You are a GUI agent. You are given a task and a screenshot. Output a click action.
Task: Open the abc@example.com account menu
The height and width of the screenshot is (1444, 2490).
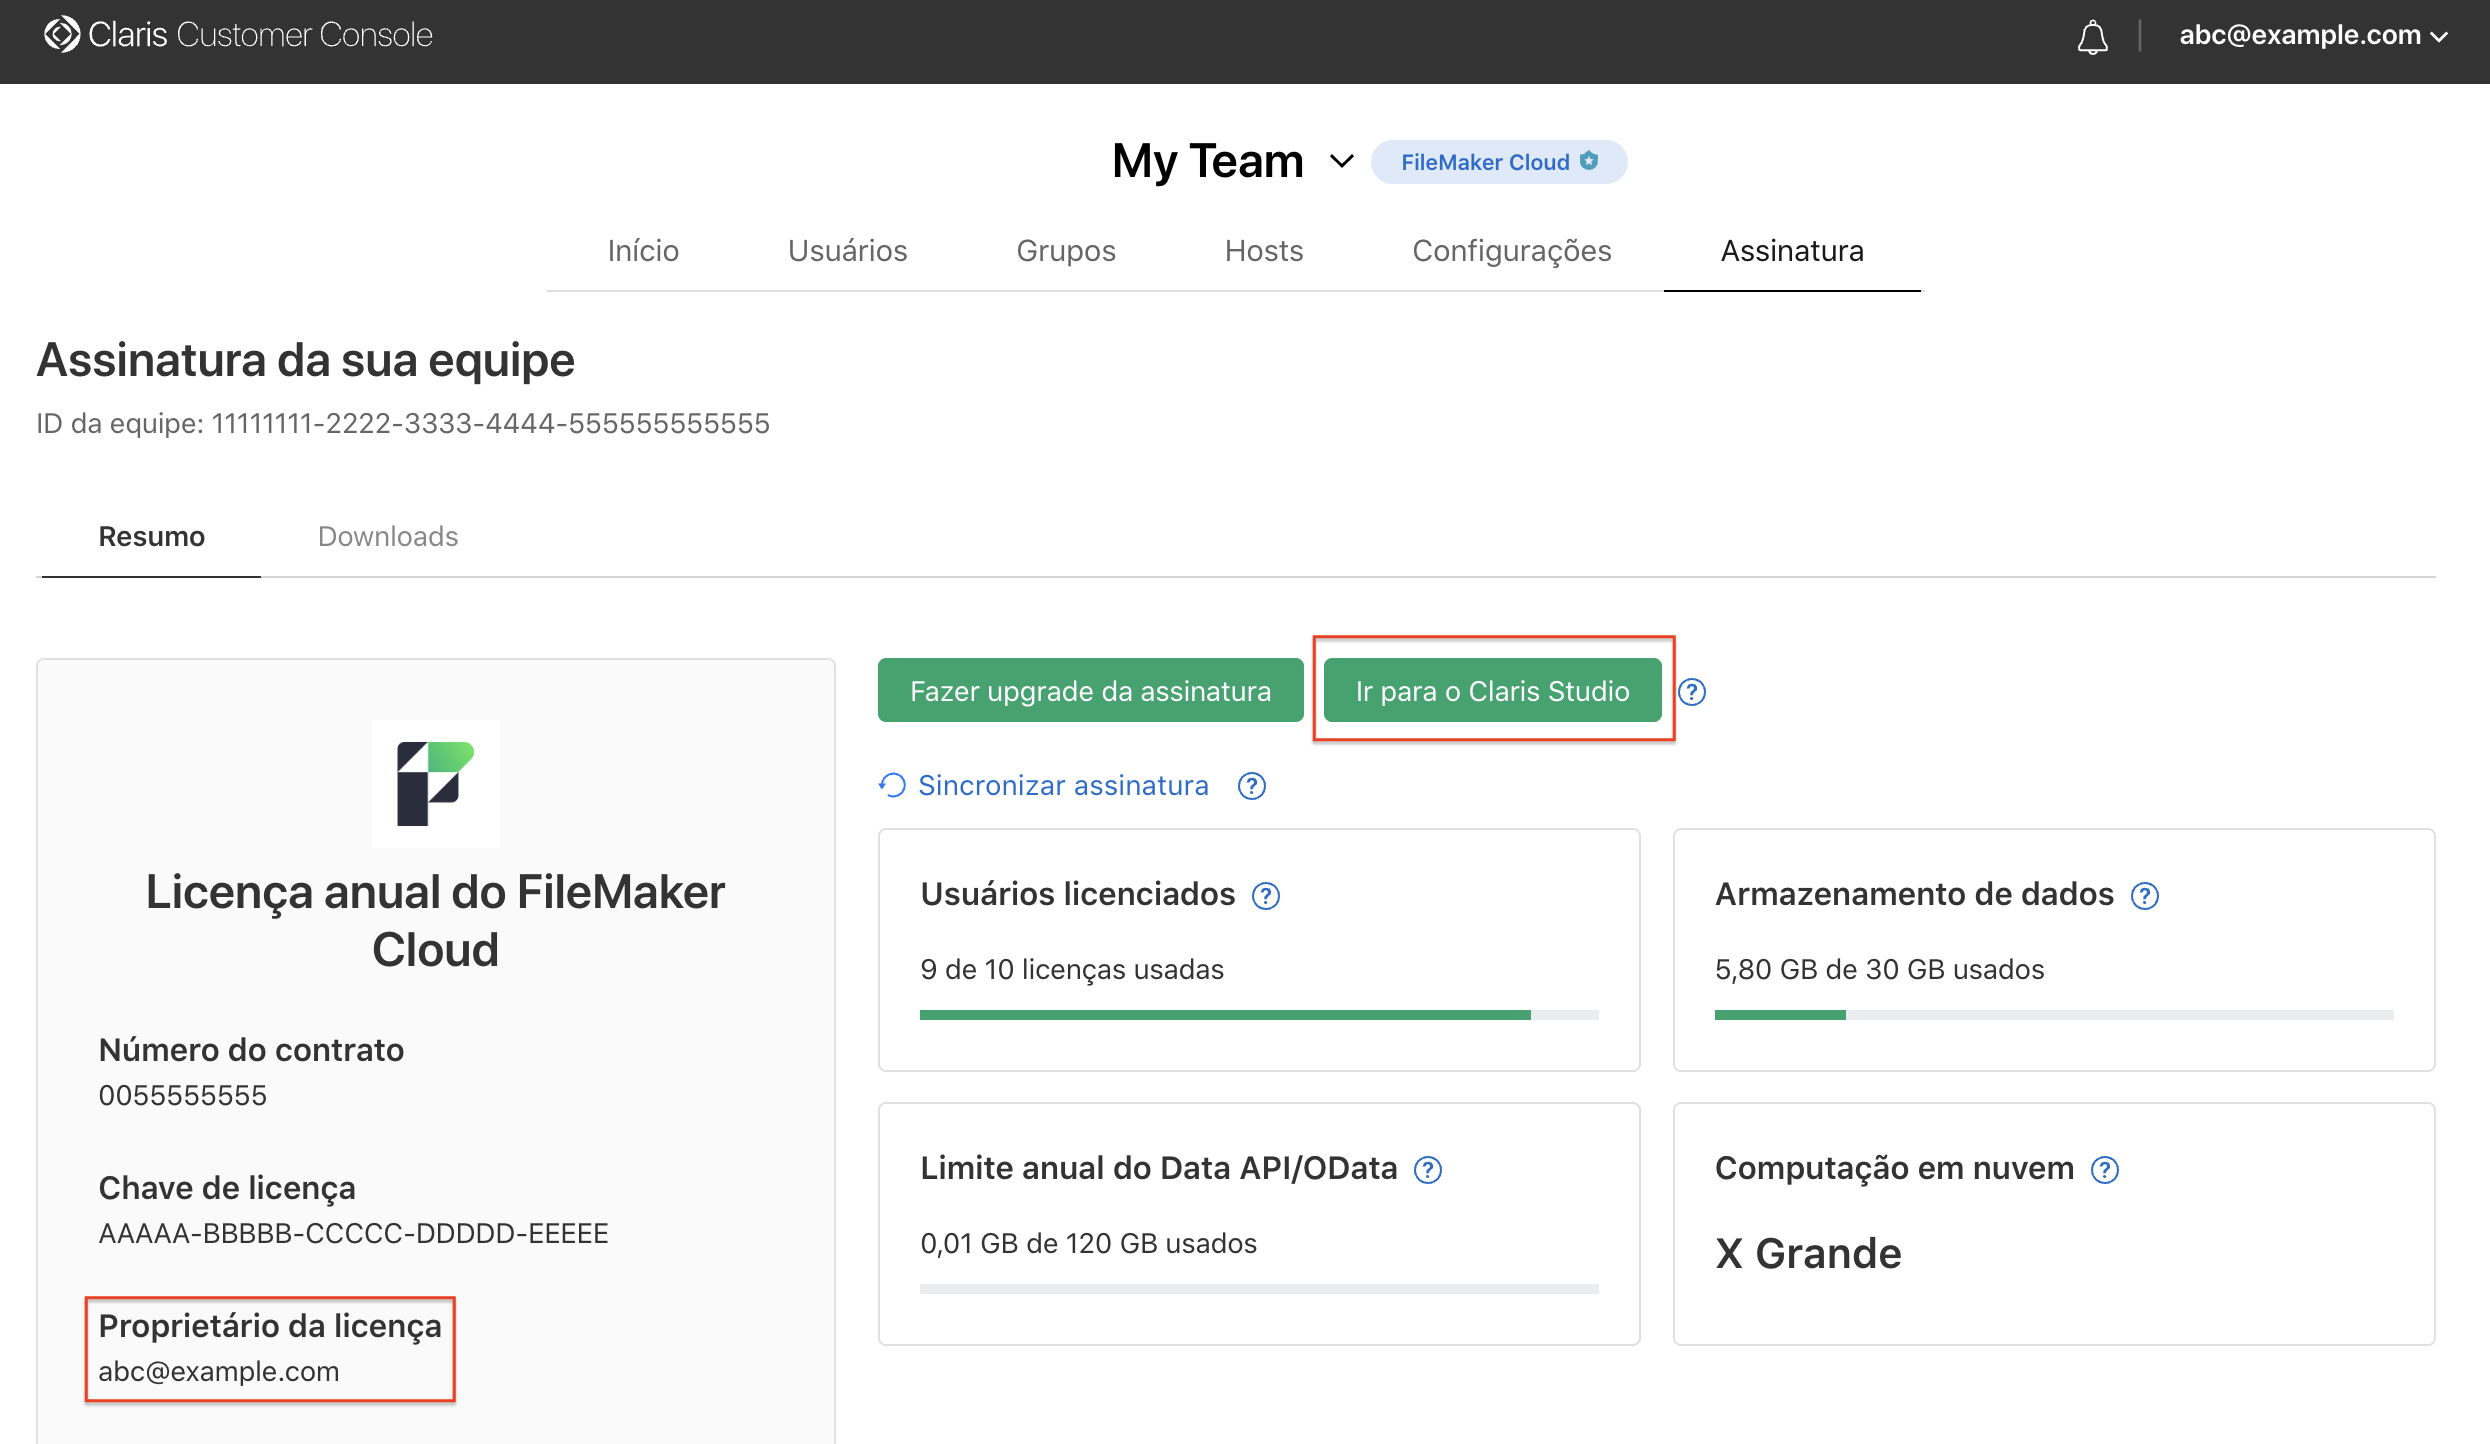(2312, 36)
